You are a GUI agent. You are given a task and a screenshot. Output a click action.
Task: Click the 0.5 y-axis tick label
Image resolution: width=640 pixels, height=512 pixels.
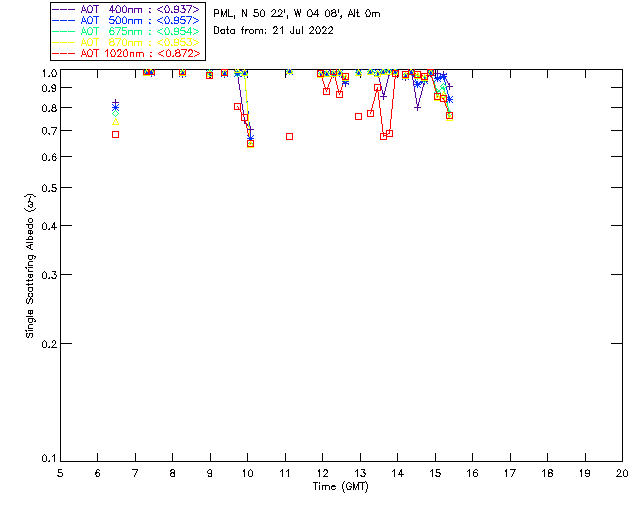pyautogui.click(x=49, y=188)
